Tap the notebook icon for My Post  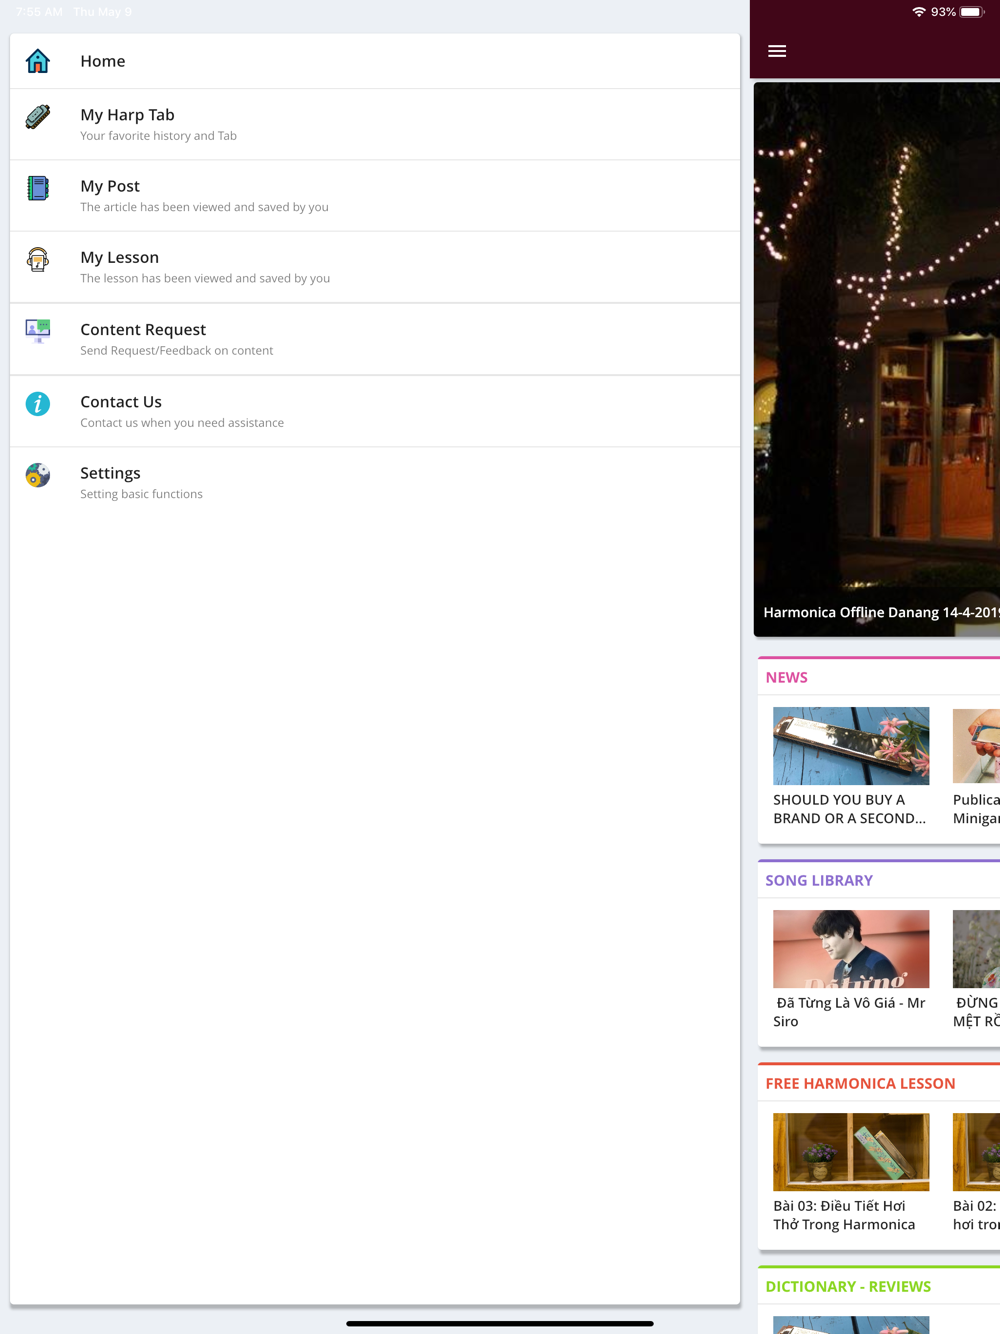click(x=38, y=188)
